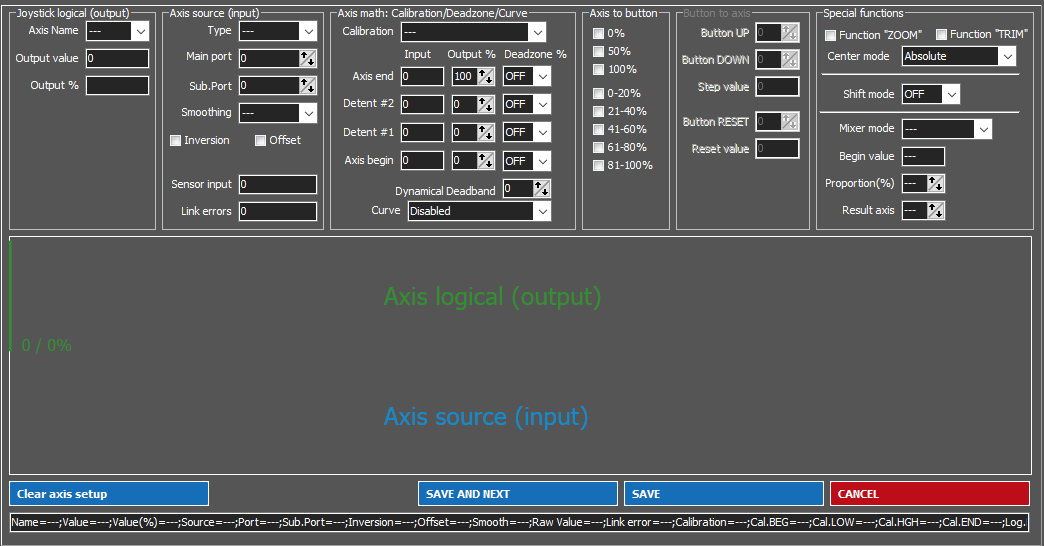Click the Main port value field
1044x546 pixels.
coord(270,59)
